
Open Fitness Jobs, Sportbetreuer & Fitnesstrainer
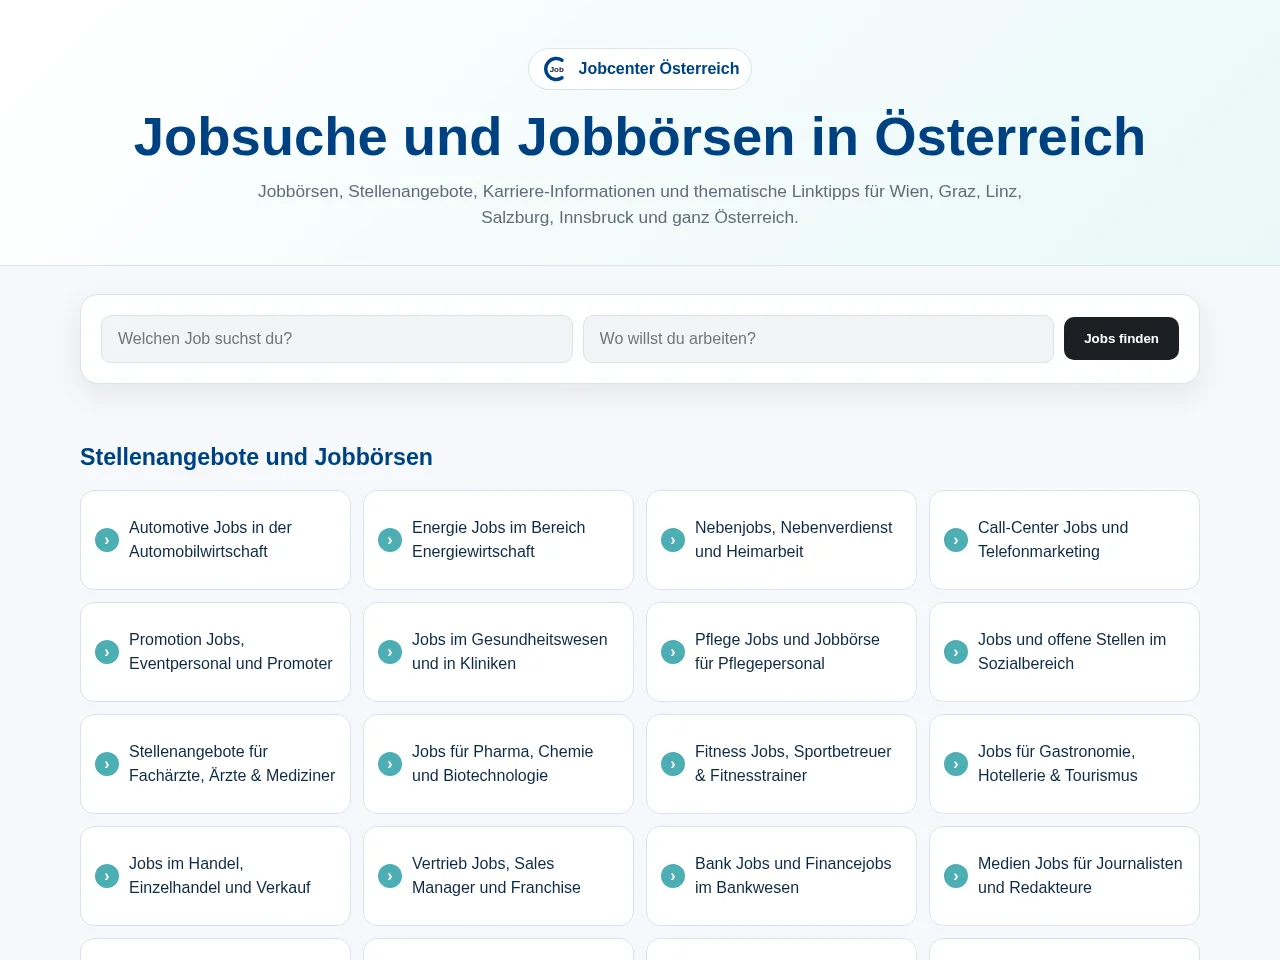pos(781,764)
